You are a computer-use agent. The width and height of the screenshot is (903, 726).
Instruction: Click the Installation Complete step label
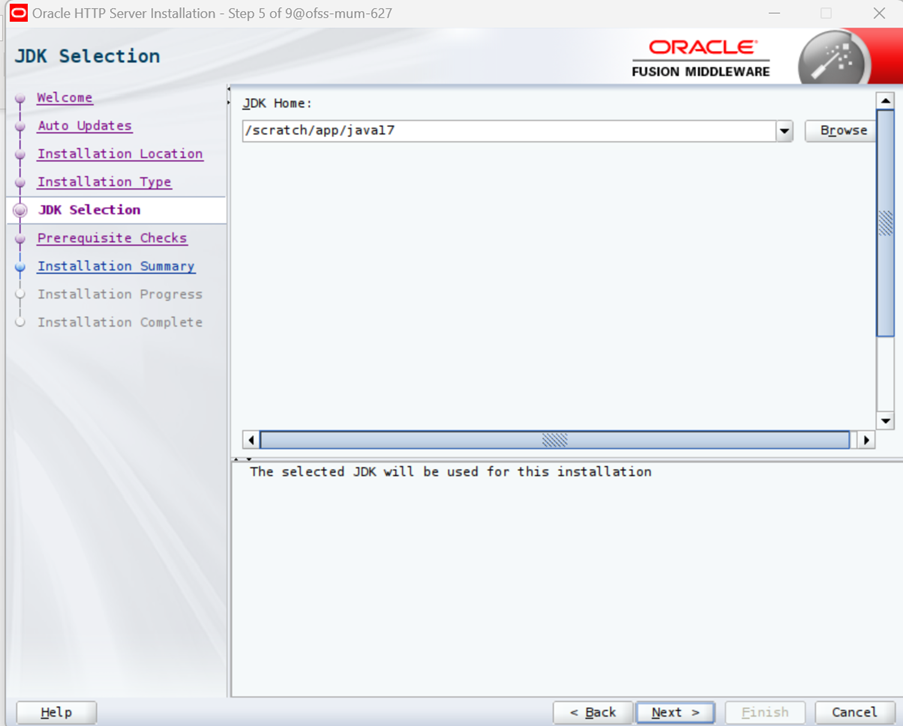pos(120,322)
